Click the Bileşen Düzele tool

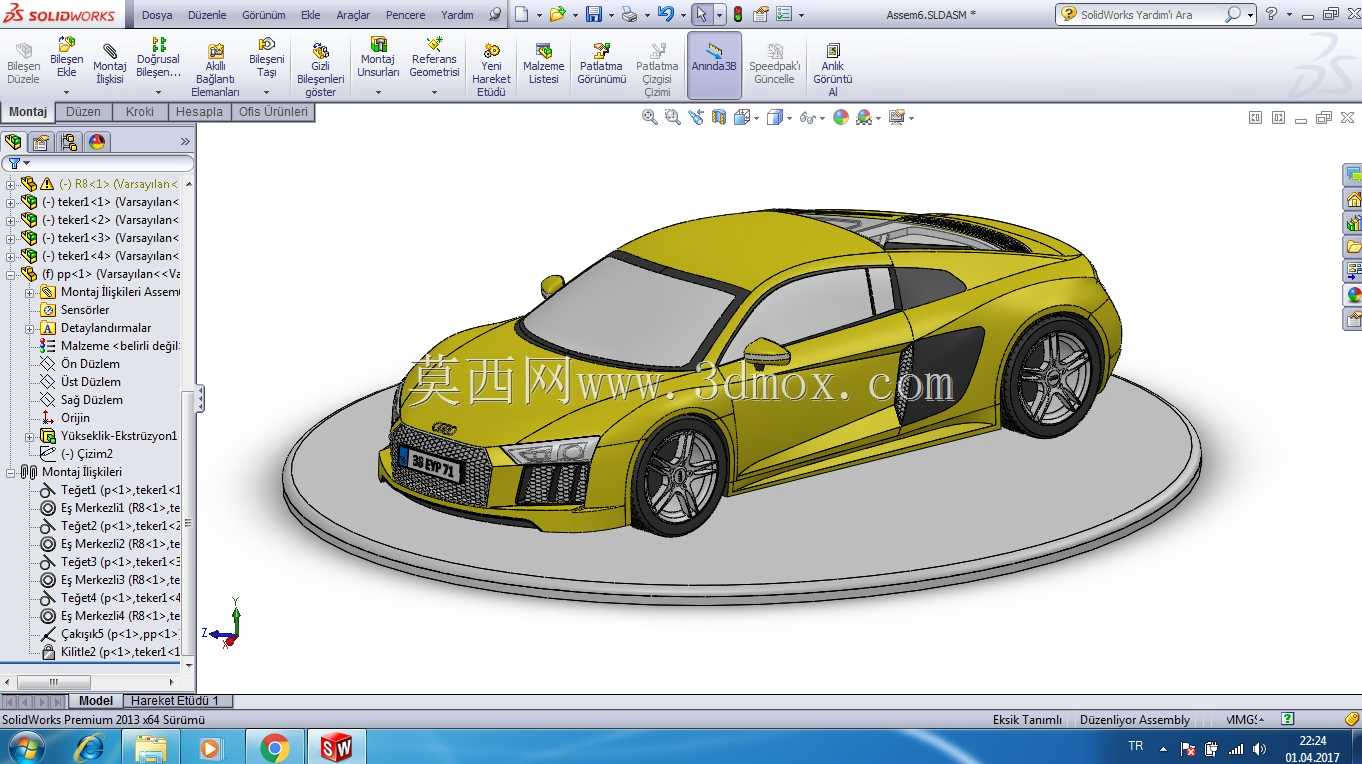(23, 64)
